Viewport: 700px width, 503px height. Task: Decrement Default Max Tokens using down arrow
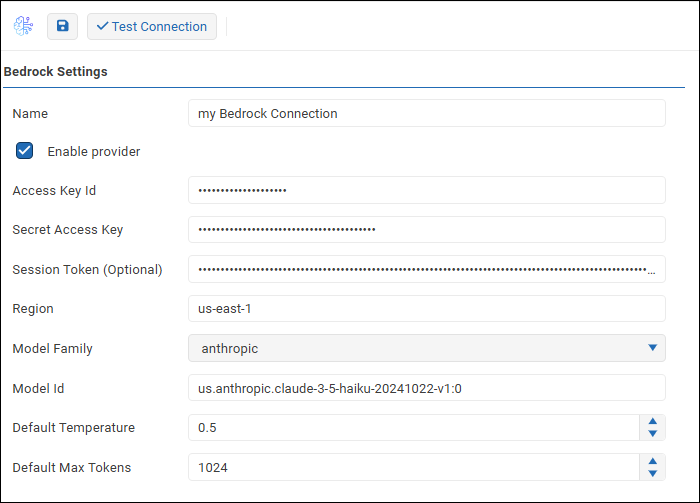click(x=652, y=474)
